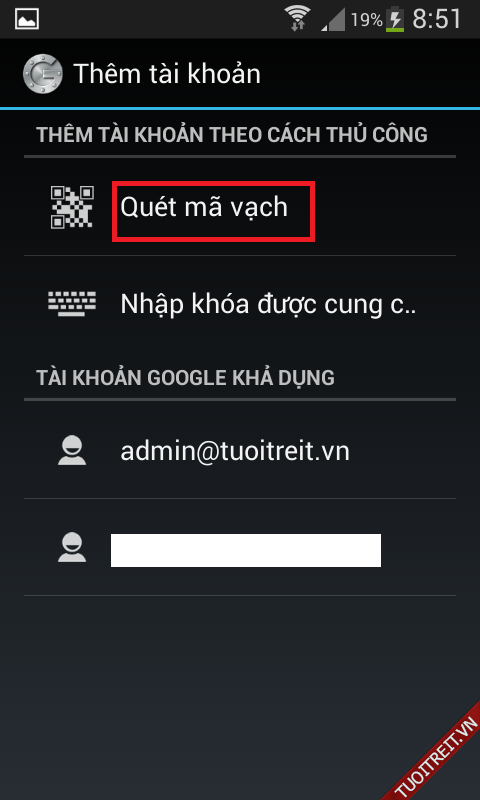Tap the mobile signal strength icon
This screenshot has width=480, height=800.
coord(333,20)
